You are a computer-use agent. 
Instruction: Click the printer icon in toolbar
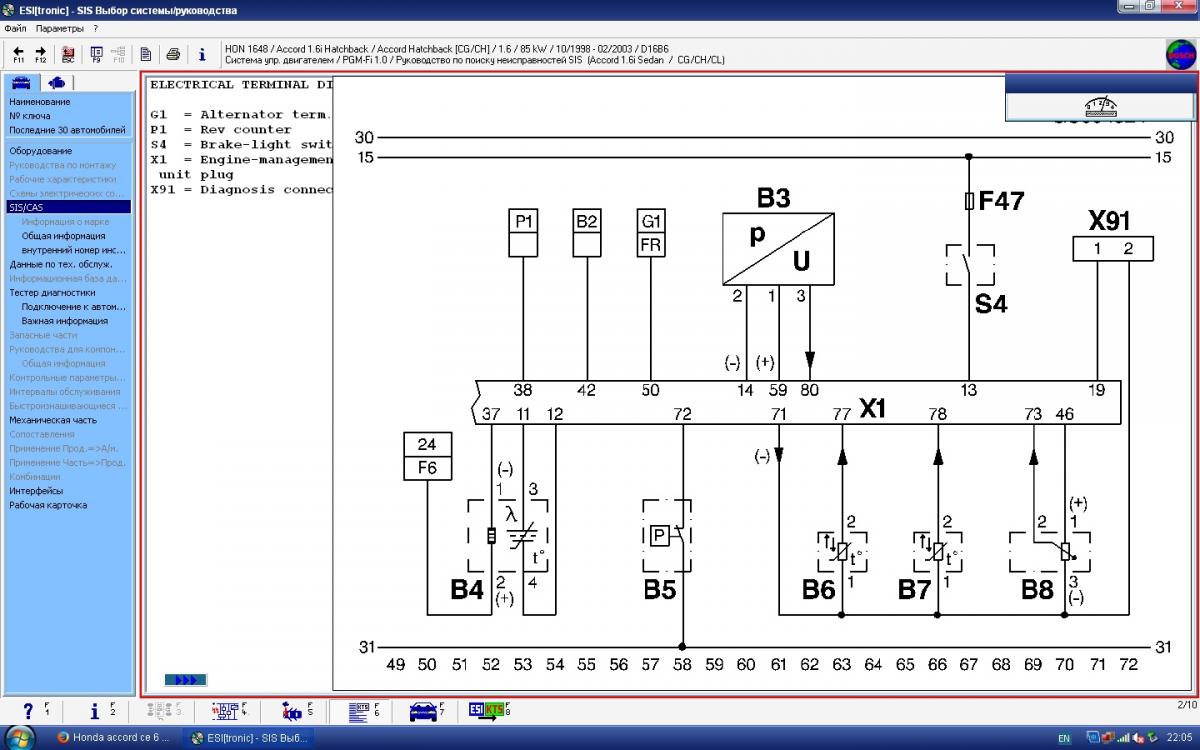pos(173,54)
